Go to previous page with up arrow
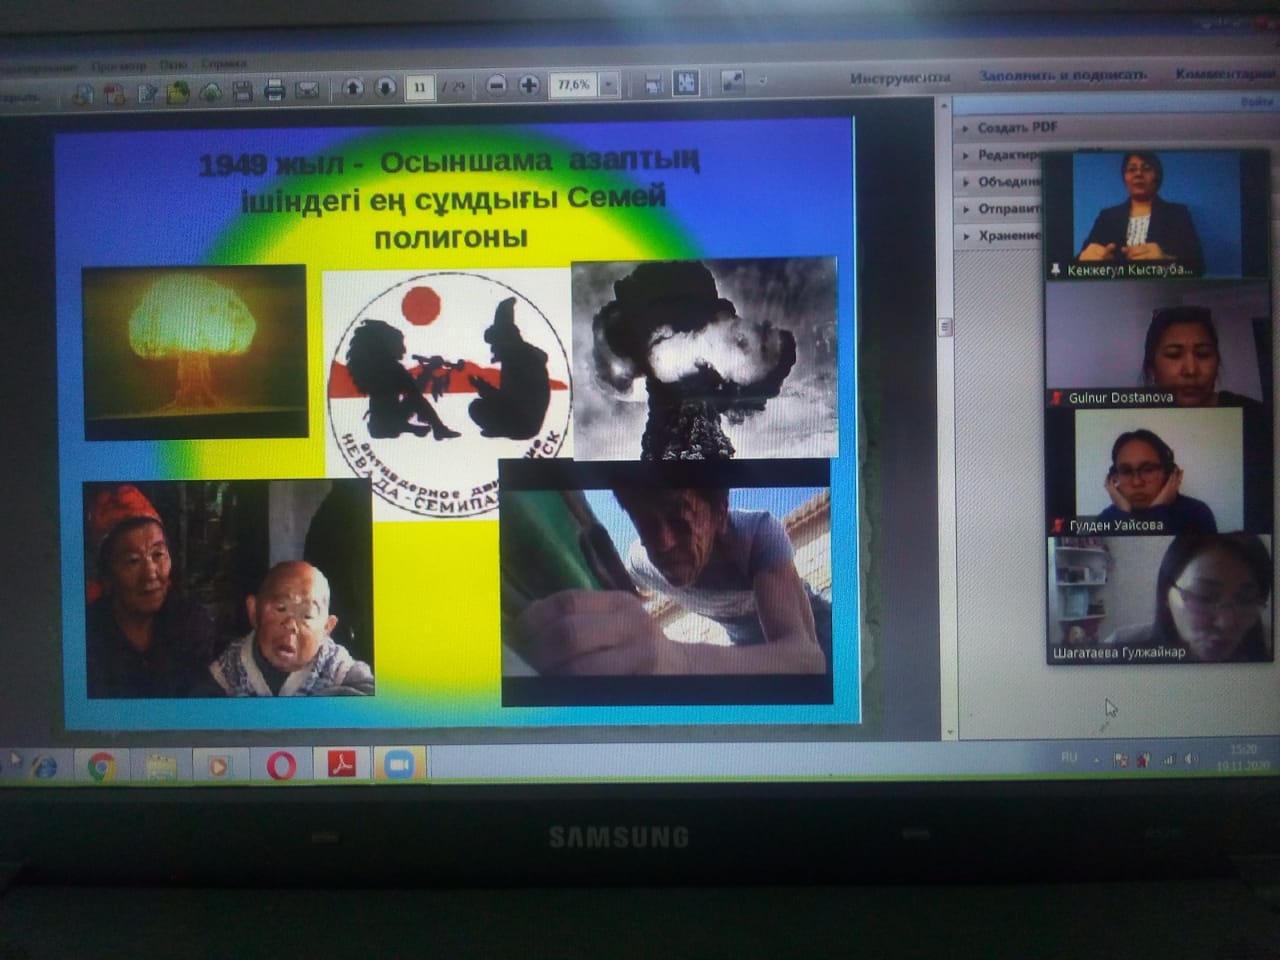 [x=352, y=88]
